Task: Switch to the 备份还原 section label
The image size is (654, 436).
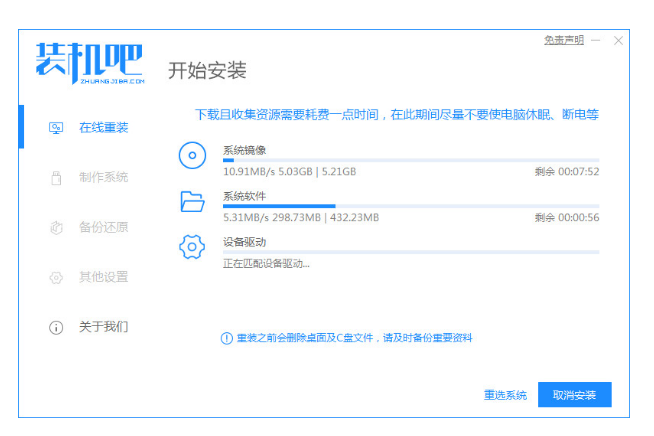Action: click(104, 228)
